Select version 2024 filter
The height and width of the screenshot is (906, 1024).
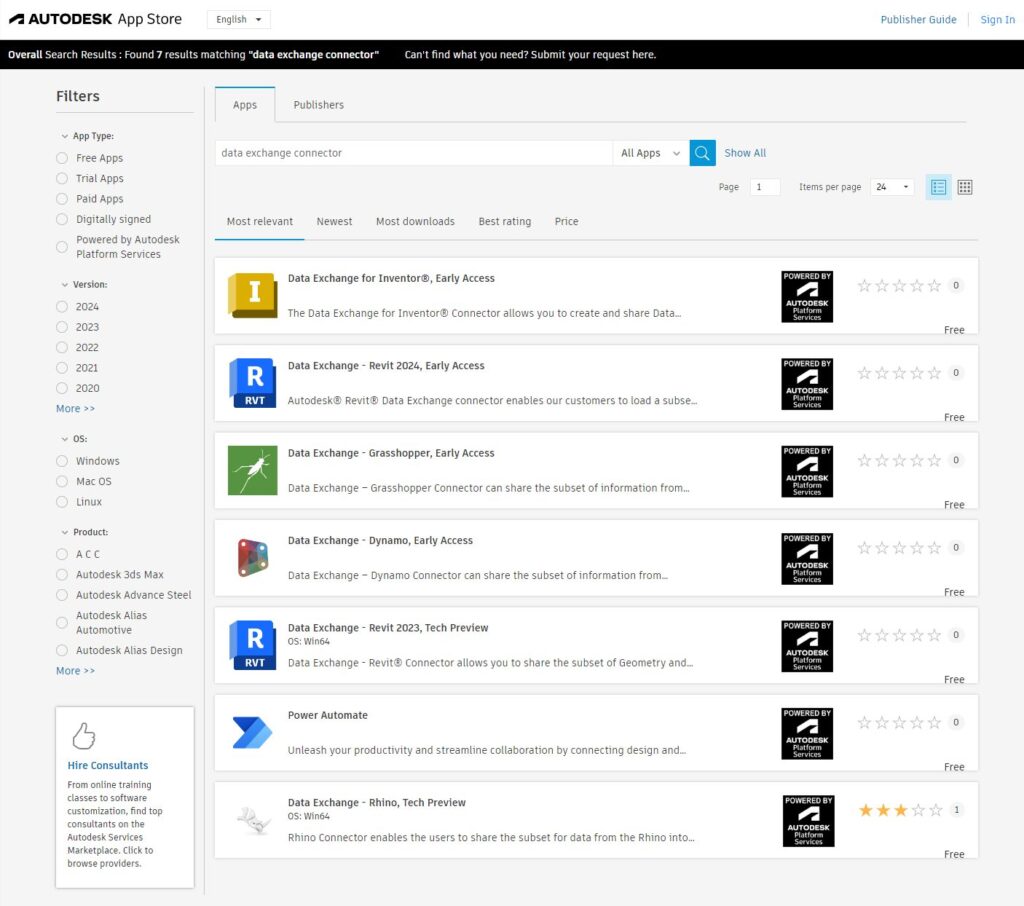pos(62,306)
